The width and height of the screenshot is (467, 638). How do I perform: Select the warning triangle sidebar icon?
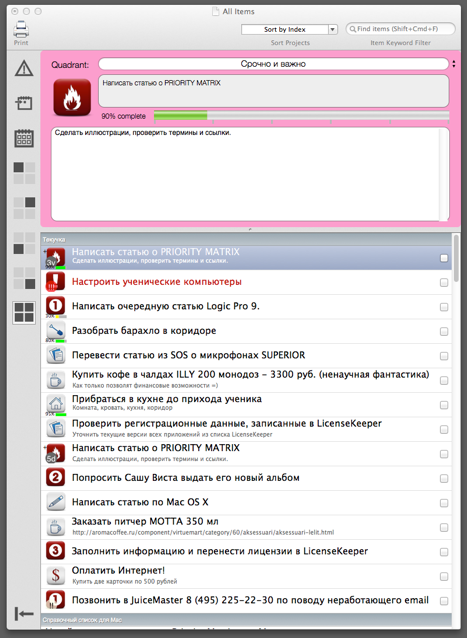click(x=24, y=68)
